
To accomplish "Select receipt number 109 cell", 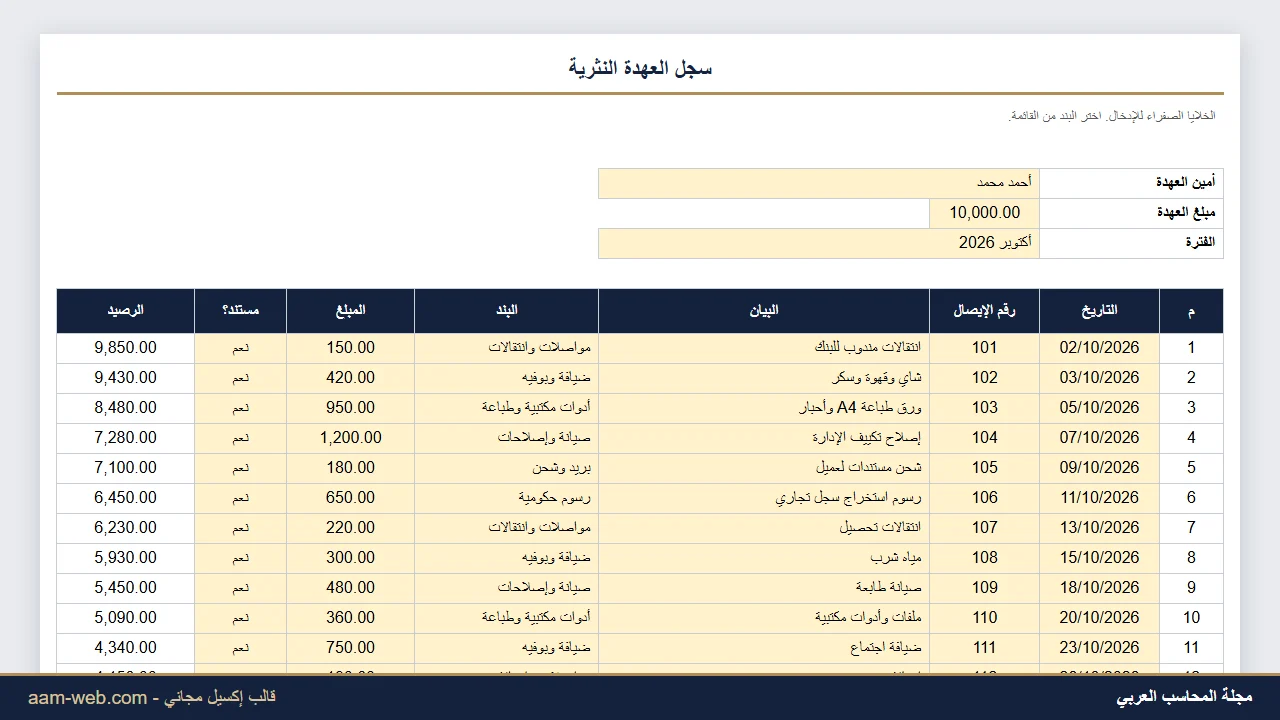I will point(985,588).
